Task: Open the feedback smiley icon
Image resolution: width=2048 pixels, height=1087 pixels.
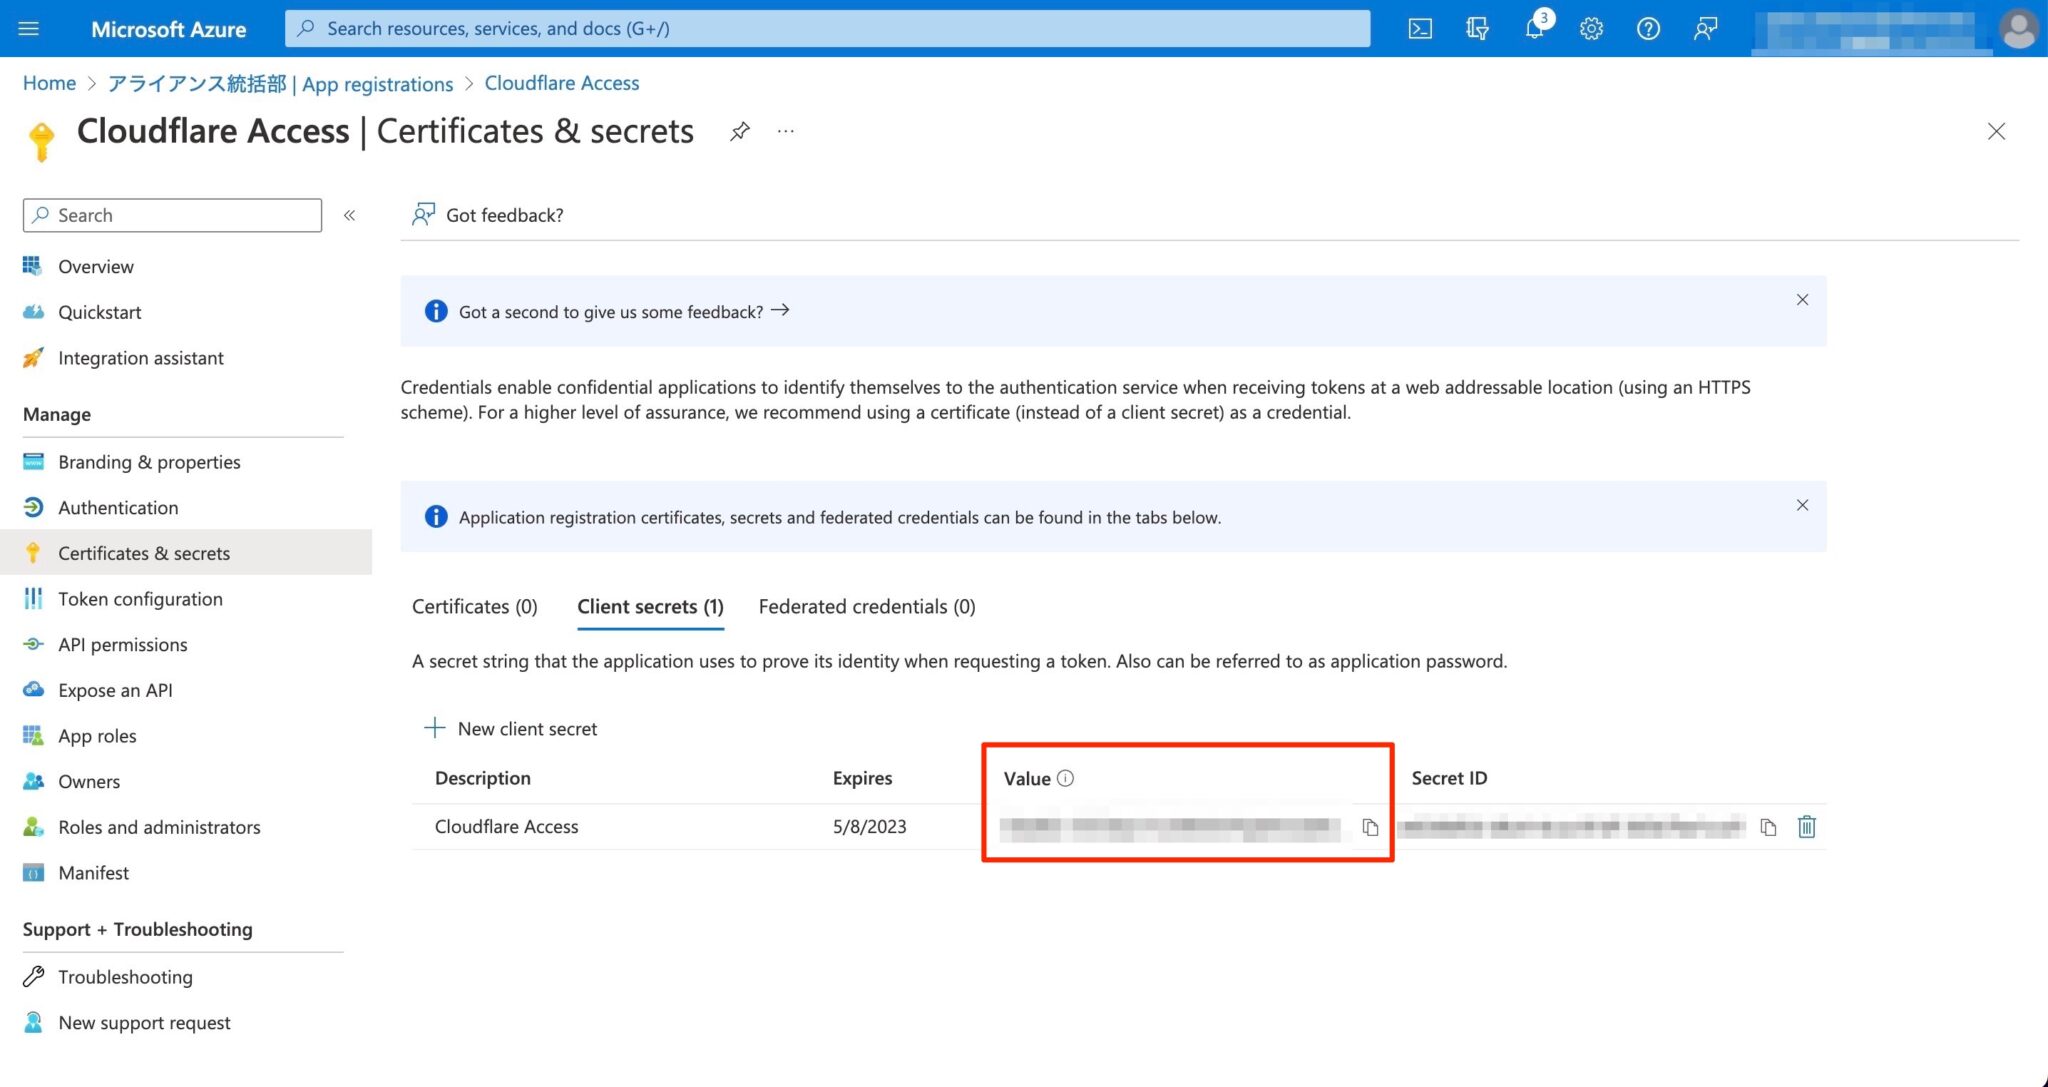Action: pos(1704,28)
